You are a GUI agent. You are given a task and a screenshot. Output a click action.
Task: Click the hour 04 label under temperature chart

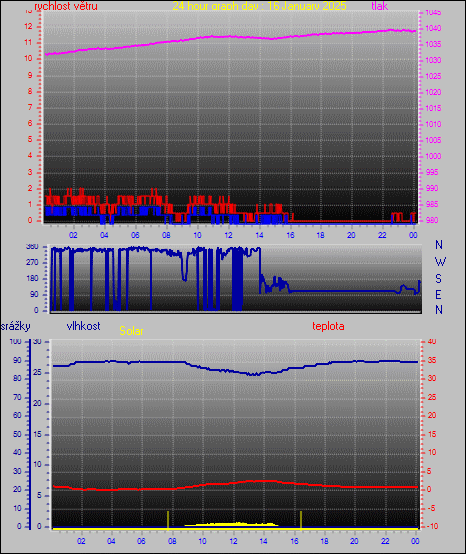[111, 541]
